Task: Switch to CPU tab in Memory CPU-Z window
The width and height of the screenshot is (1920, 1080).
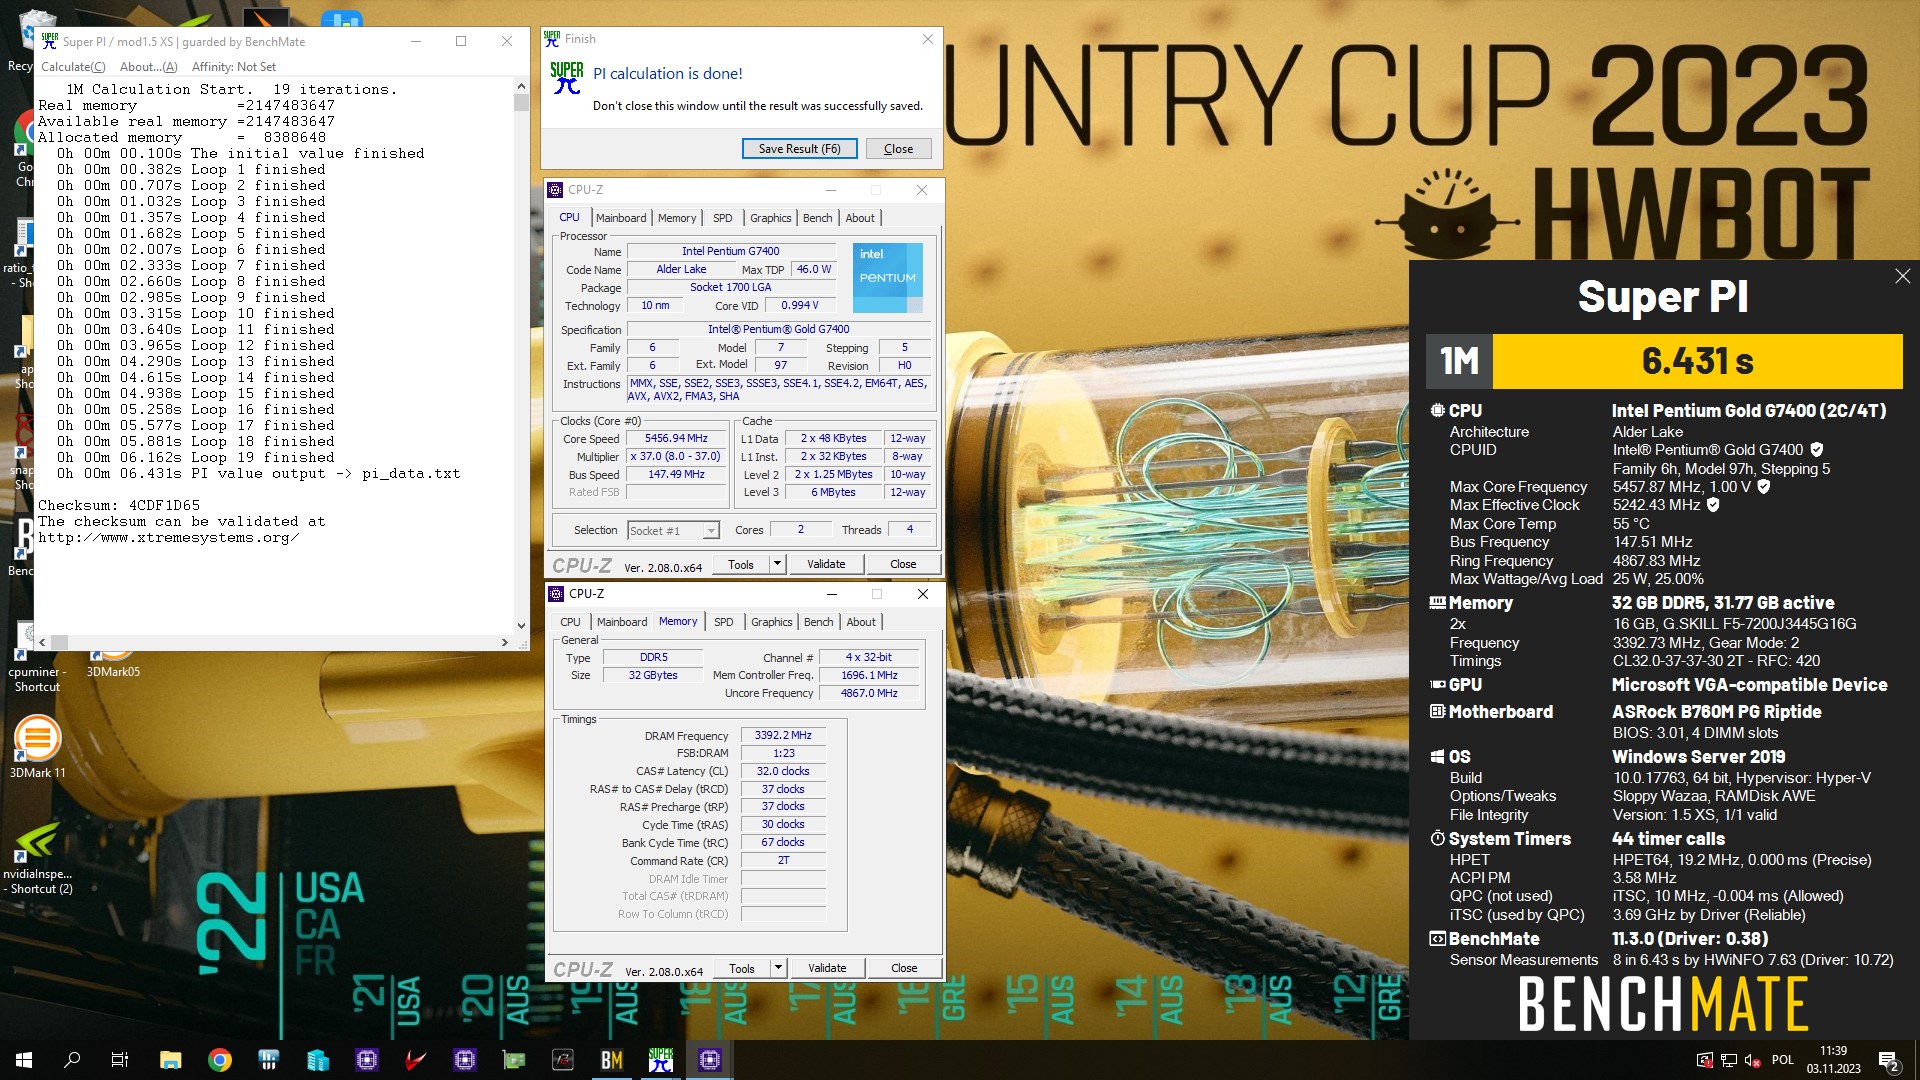Action: [570, 622]
